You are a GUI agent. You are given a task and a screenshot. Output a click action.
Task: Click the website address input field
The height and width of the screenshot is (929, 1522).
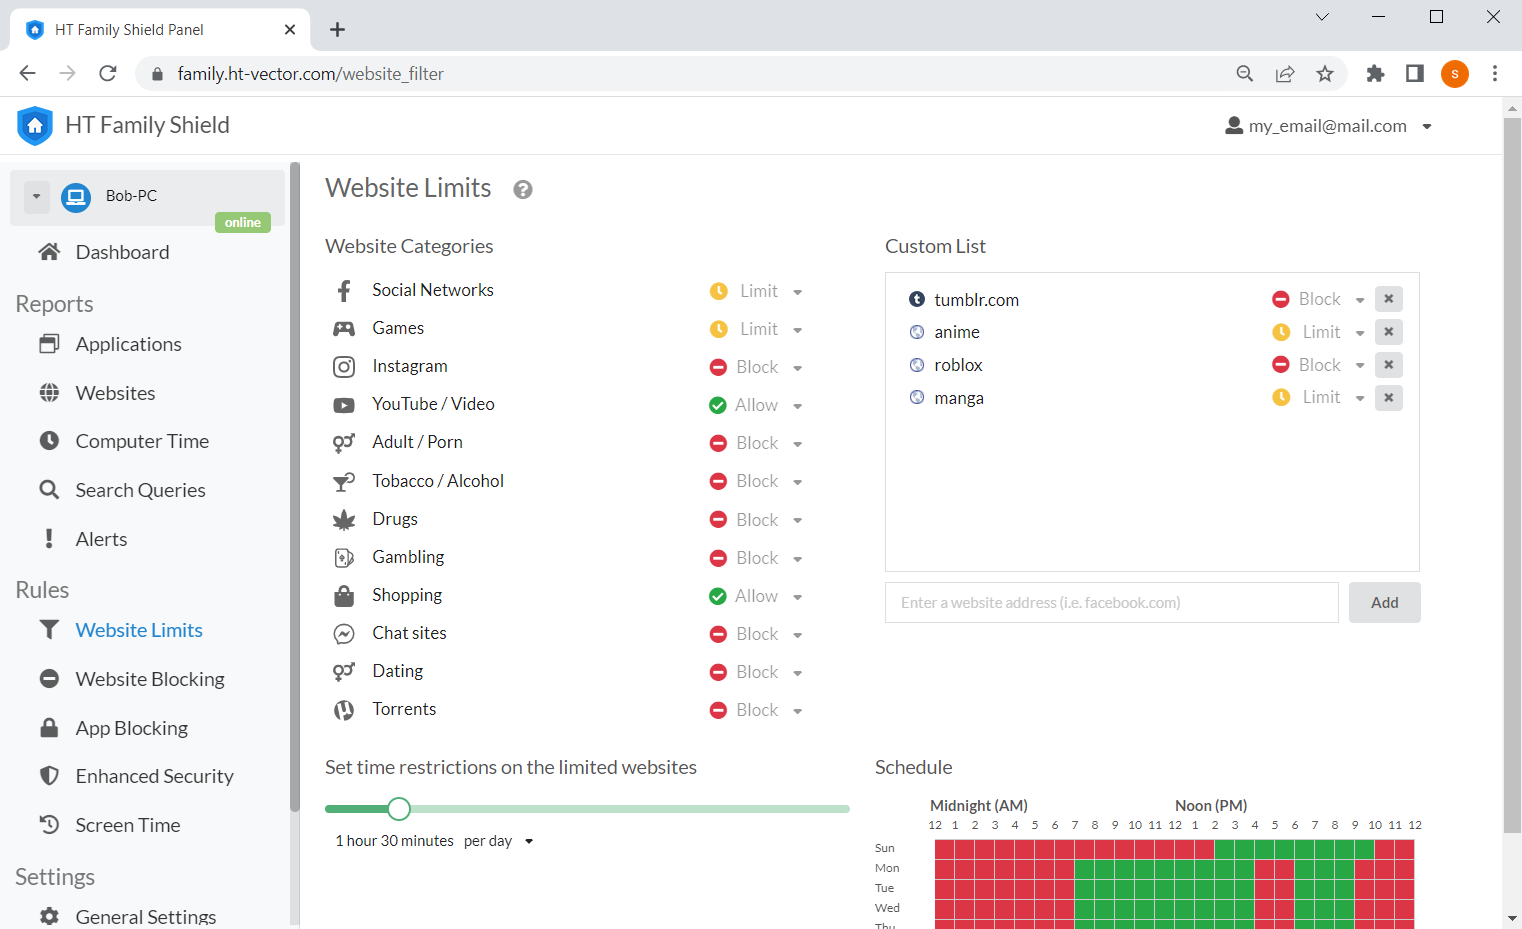tap(1110, 602)
